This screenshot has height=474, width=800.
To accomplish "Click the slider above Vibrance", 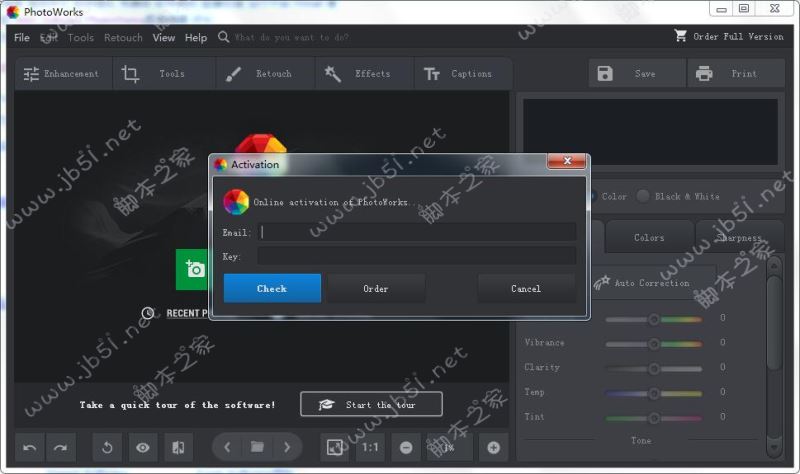I will click(654, 319).
